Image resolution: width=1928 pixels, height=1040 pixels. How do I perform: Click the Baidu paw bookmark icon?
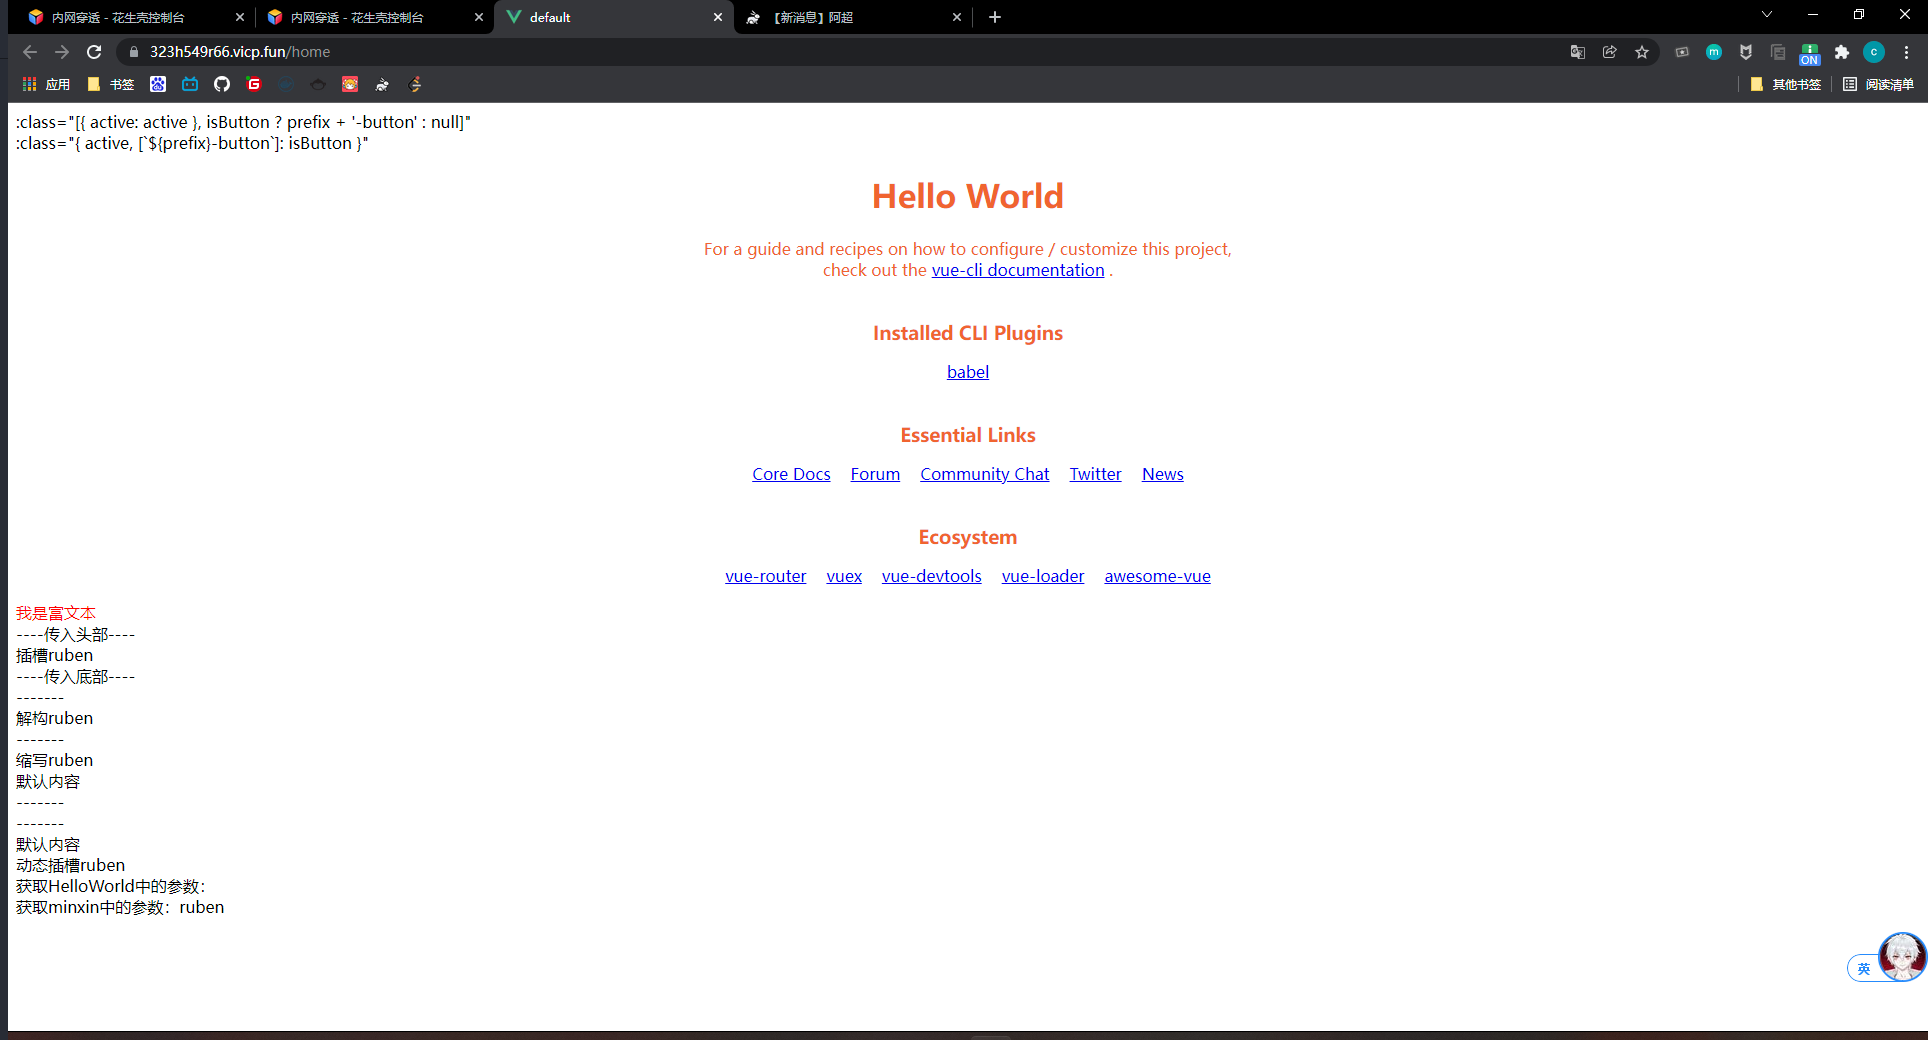coord(158,84)
